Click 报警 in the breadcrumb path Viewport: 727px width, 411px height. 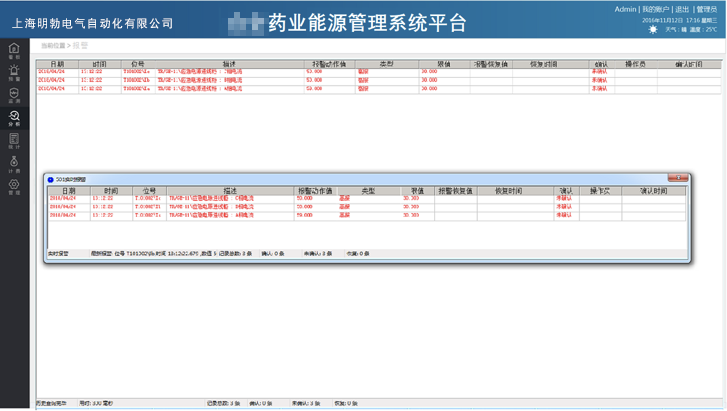[x=79, y=46]
